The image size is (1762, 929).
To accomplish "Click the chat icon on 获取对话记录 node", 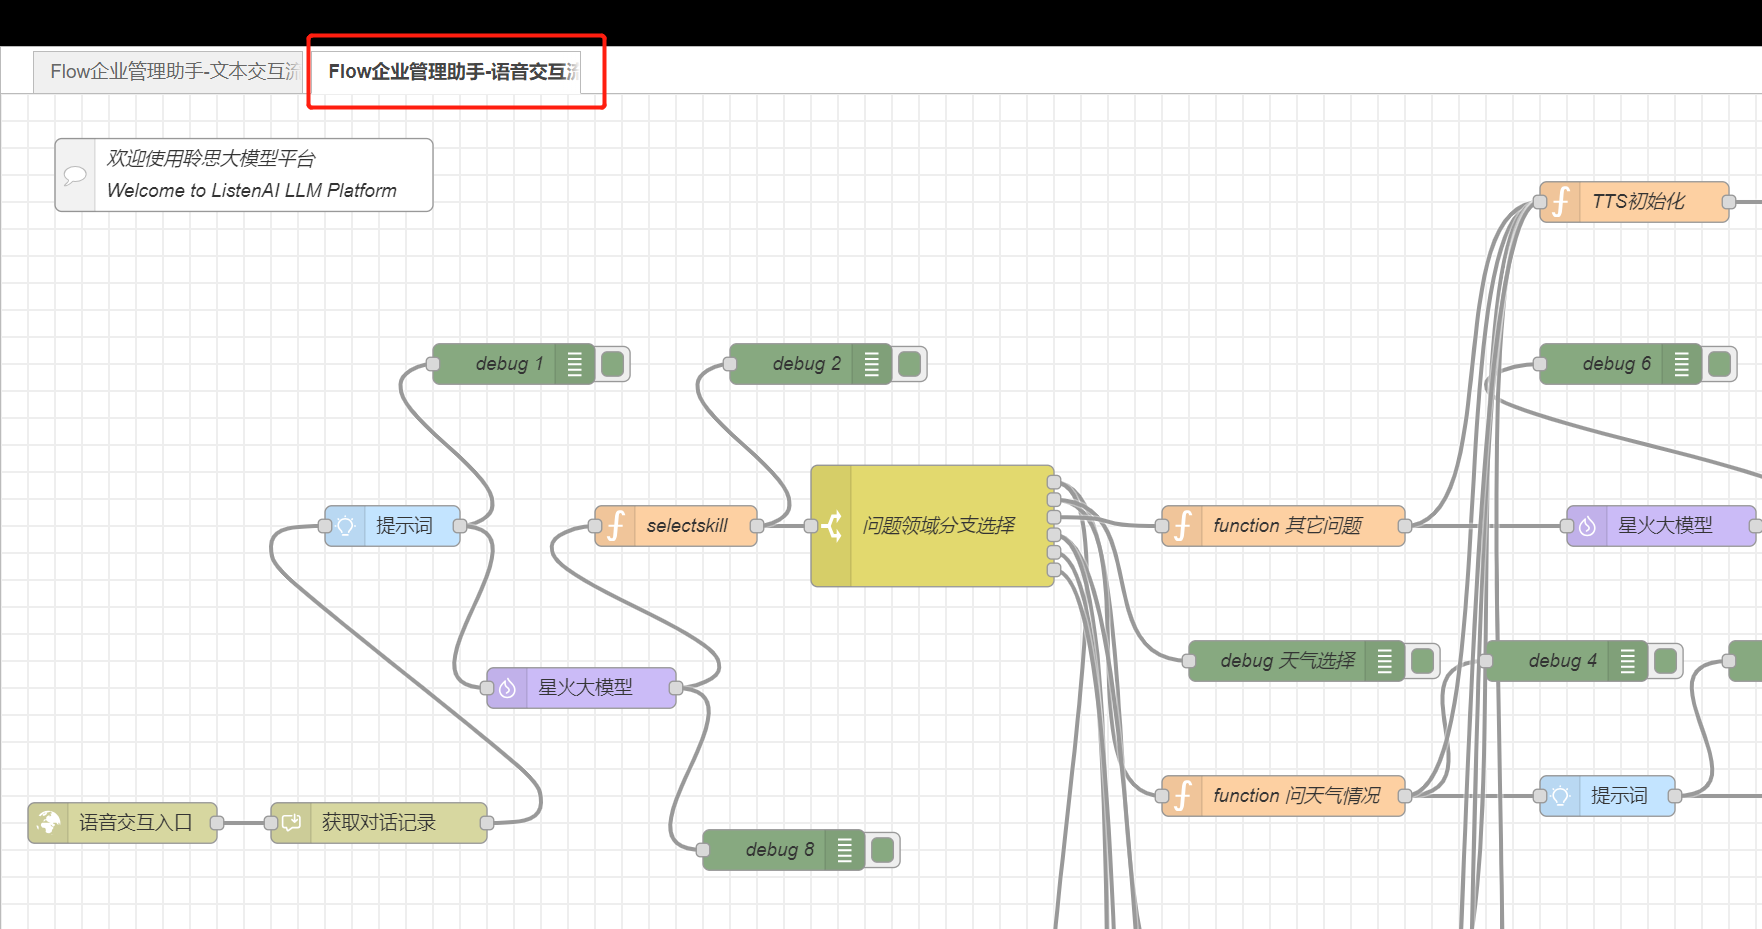I will pyautogui.click(x=292, y=823).
